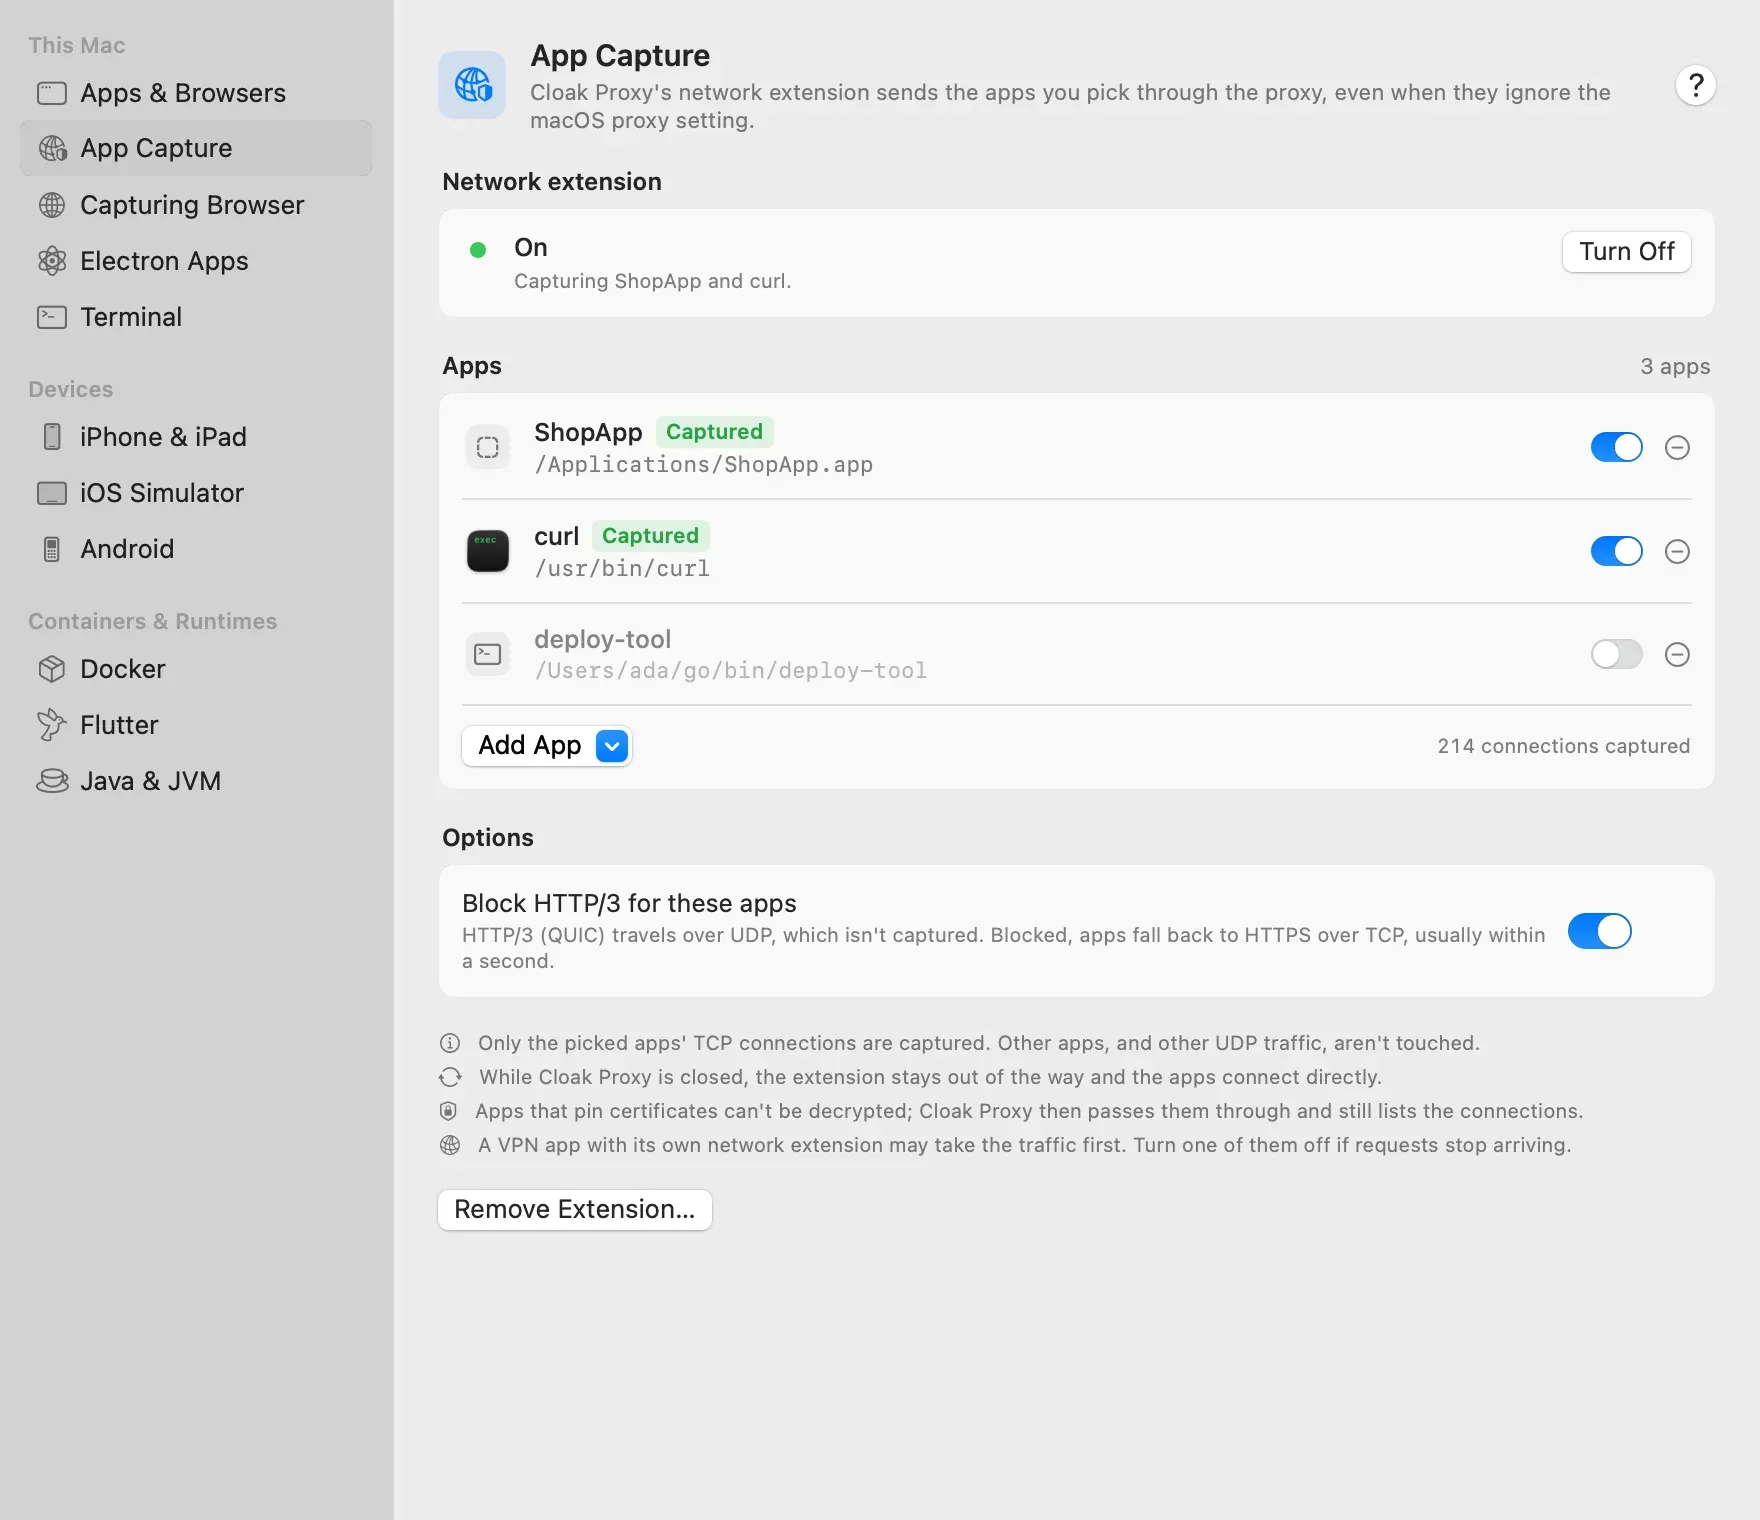1760x1520 pixels.
Task: Toggle off curl capture switch
Action: coord(1616,551)
